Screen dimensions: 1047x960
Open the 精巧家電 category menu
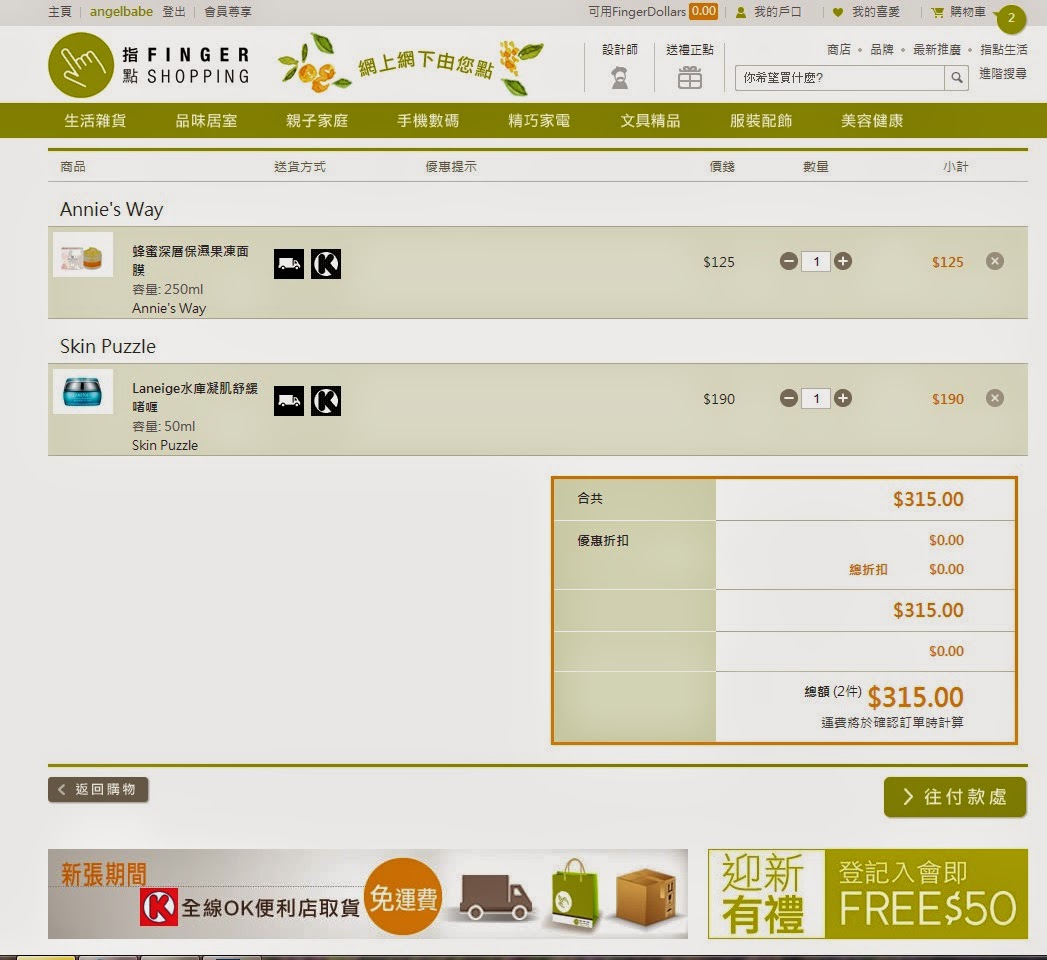[x=539, y=120]
